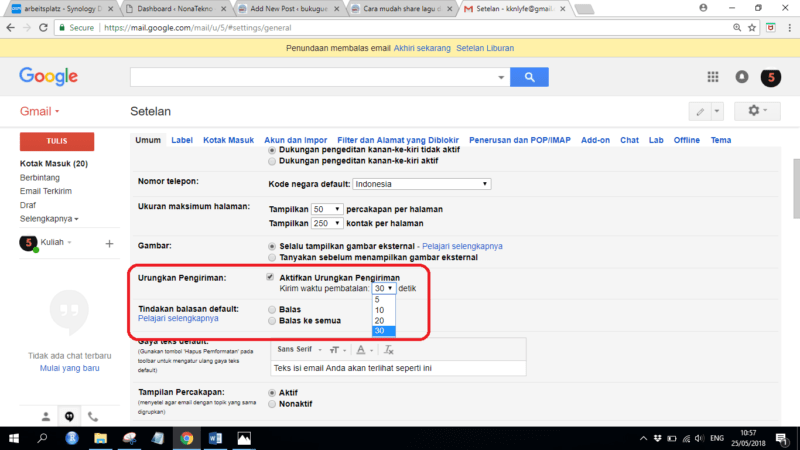Reload the page in Chrome
The image size is (800, 450).
click(x=43, y=28)
